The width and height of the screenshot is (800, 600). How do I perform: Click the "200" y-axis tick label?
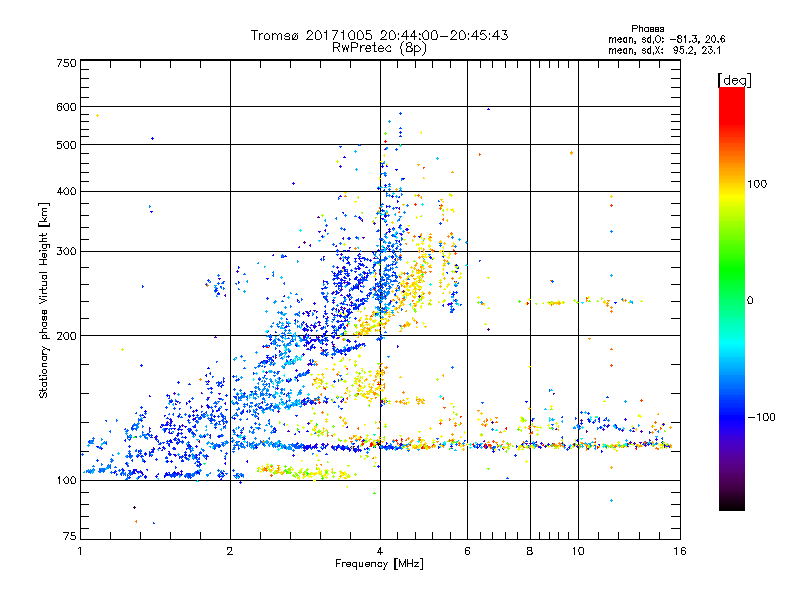[66, 336]
